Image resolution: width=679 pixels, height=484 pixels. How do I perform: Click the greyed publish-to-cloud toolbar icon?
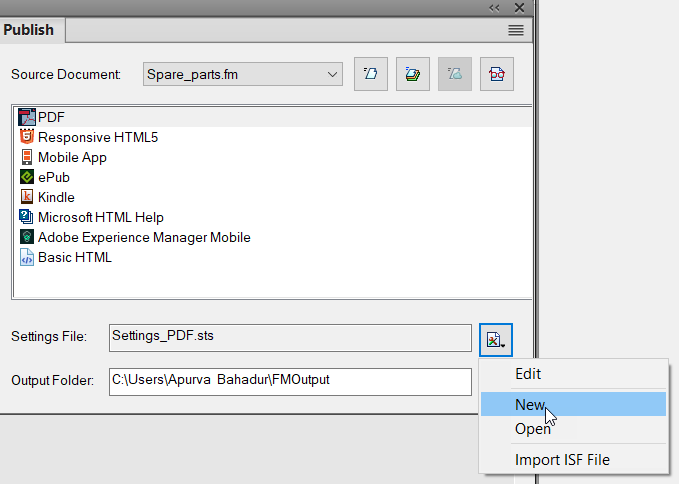coord(455,74)
